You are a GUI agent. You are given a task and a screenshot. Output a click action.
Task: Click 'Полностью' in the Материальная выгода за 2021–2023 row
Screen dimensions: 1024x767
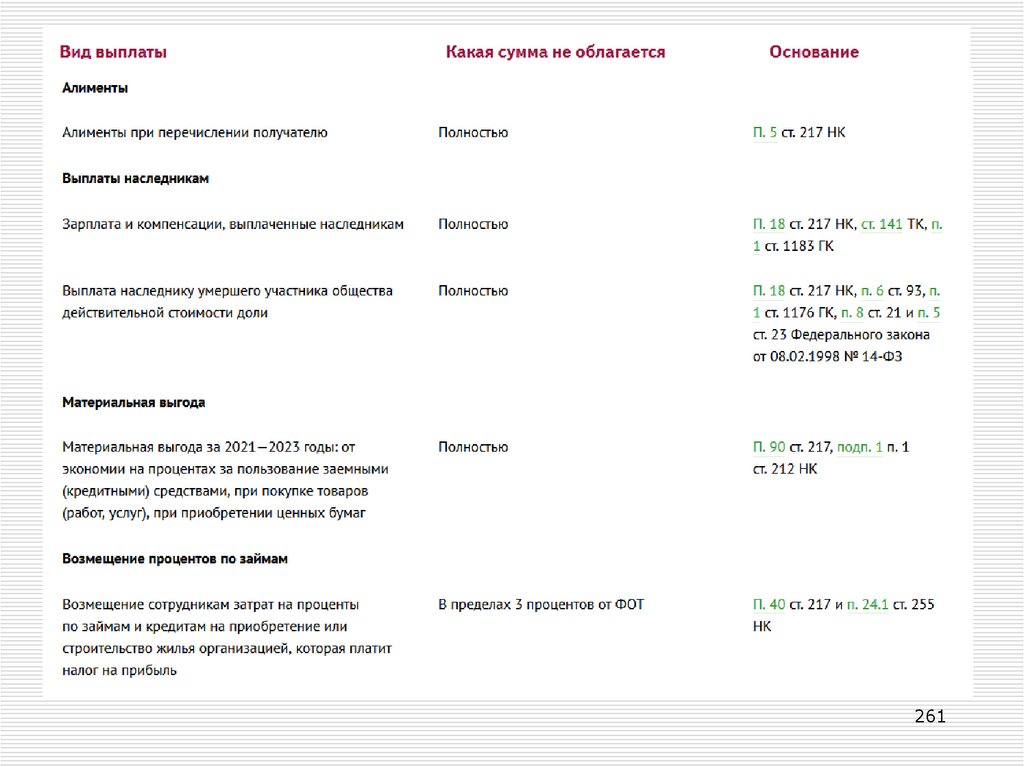click(473, 448)
